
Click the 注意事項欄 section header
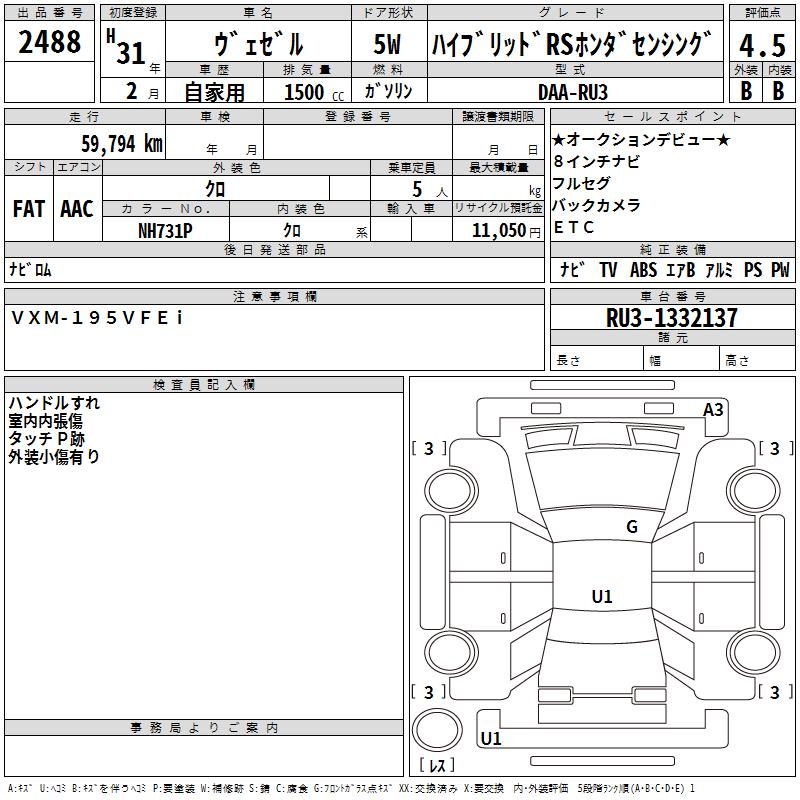[274, 296]
